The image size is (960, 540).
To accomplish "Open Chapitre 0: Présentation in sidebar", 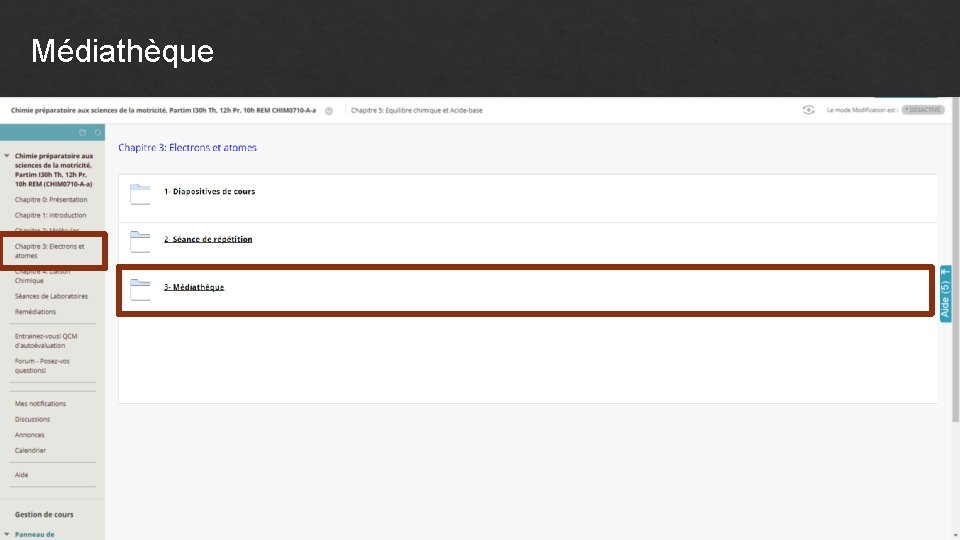I will point(51,200).
